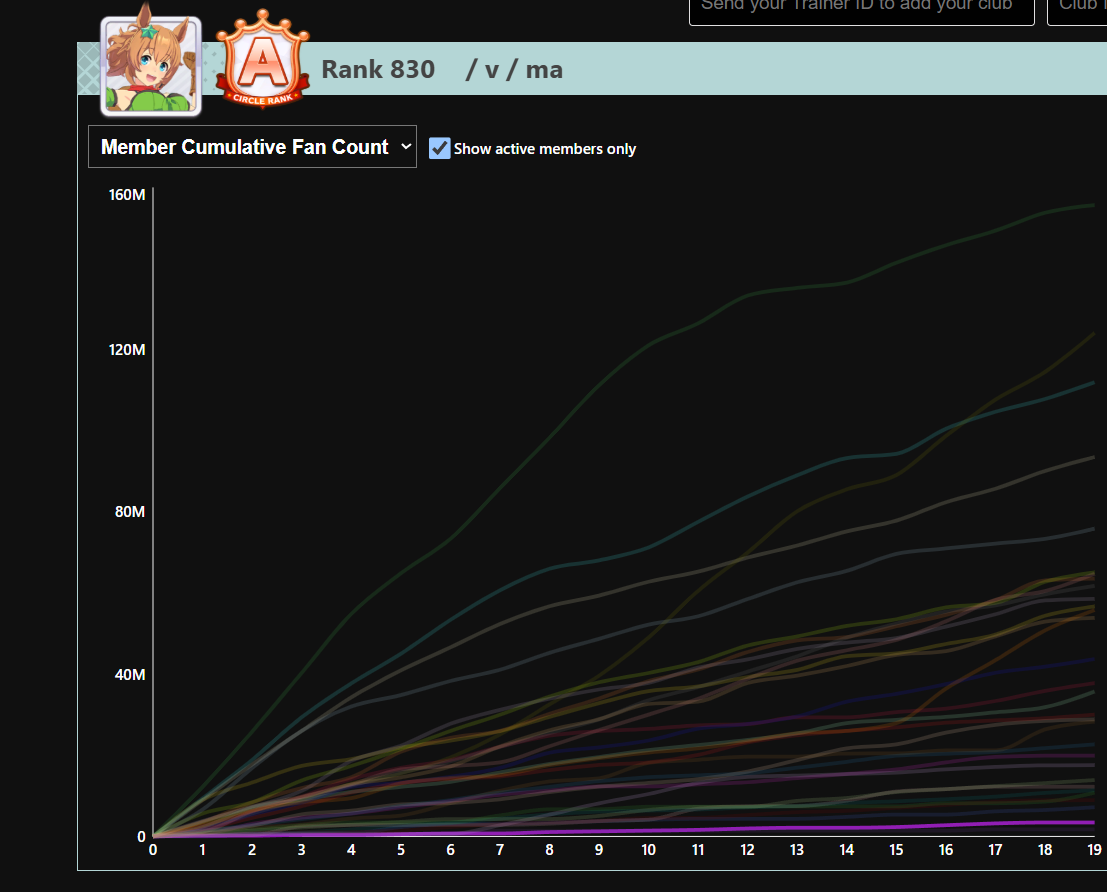
Task: Click the 160M y-axis label
Action: (x=127, y=195)
